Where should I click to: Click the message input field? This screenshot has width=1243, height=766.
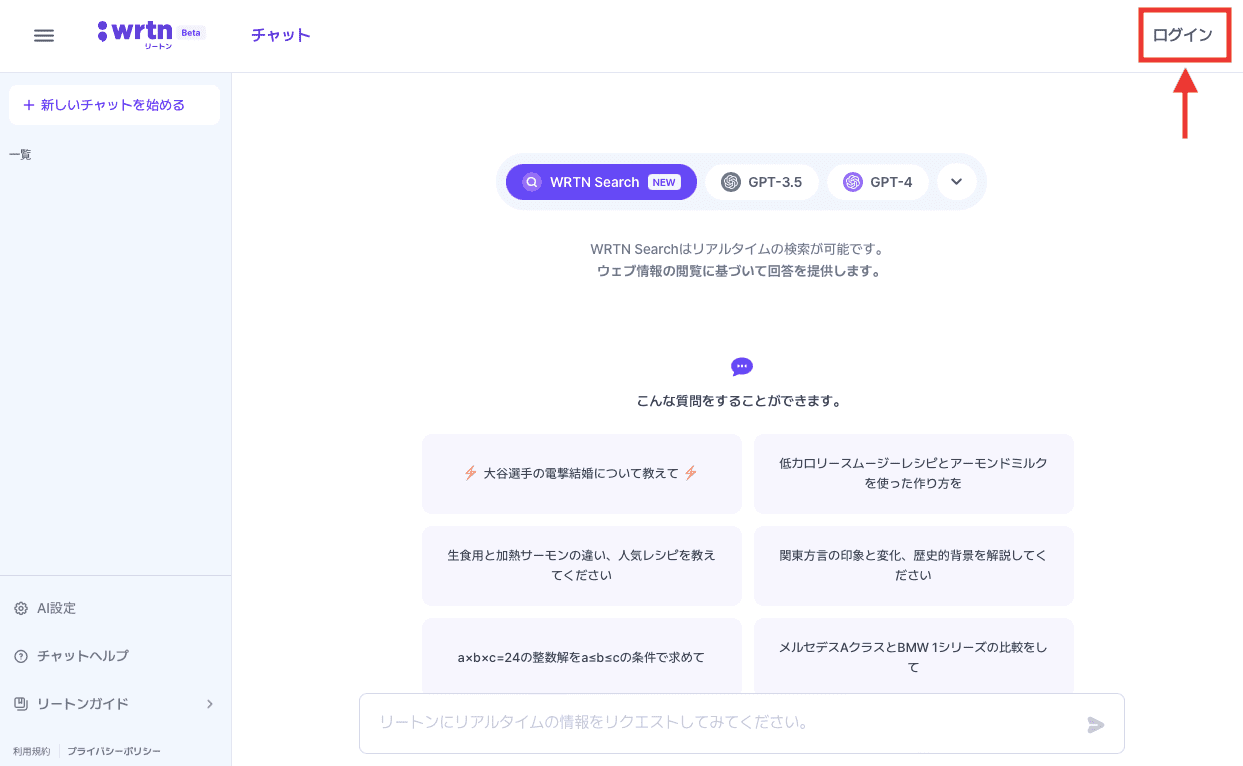(720, 723)
